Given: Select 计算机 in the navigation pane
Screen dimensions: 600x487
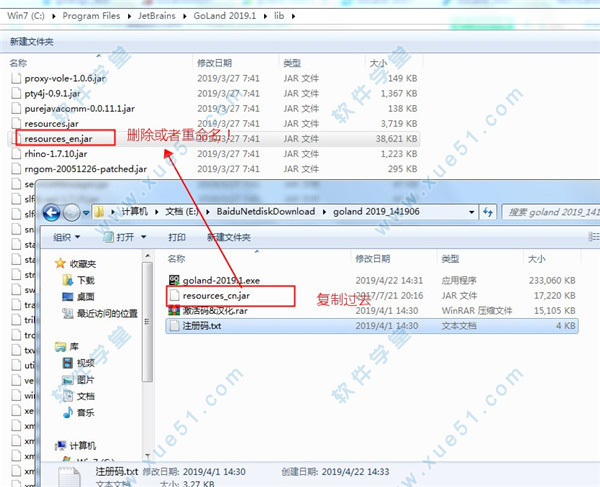Looking at the screenshot, I should pyautogui.click(x=75, y=445).
